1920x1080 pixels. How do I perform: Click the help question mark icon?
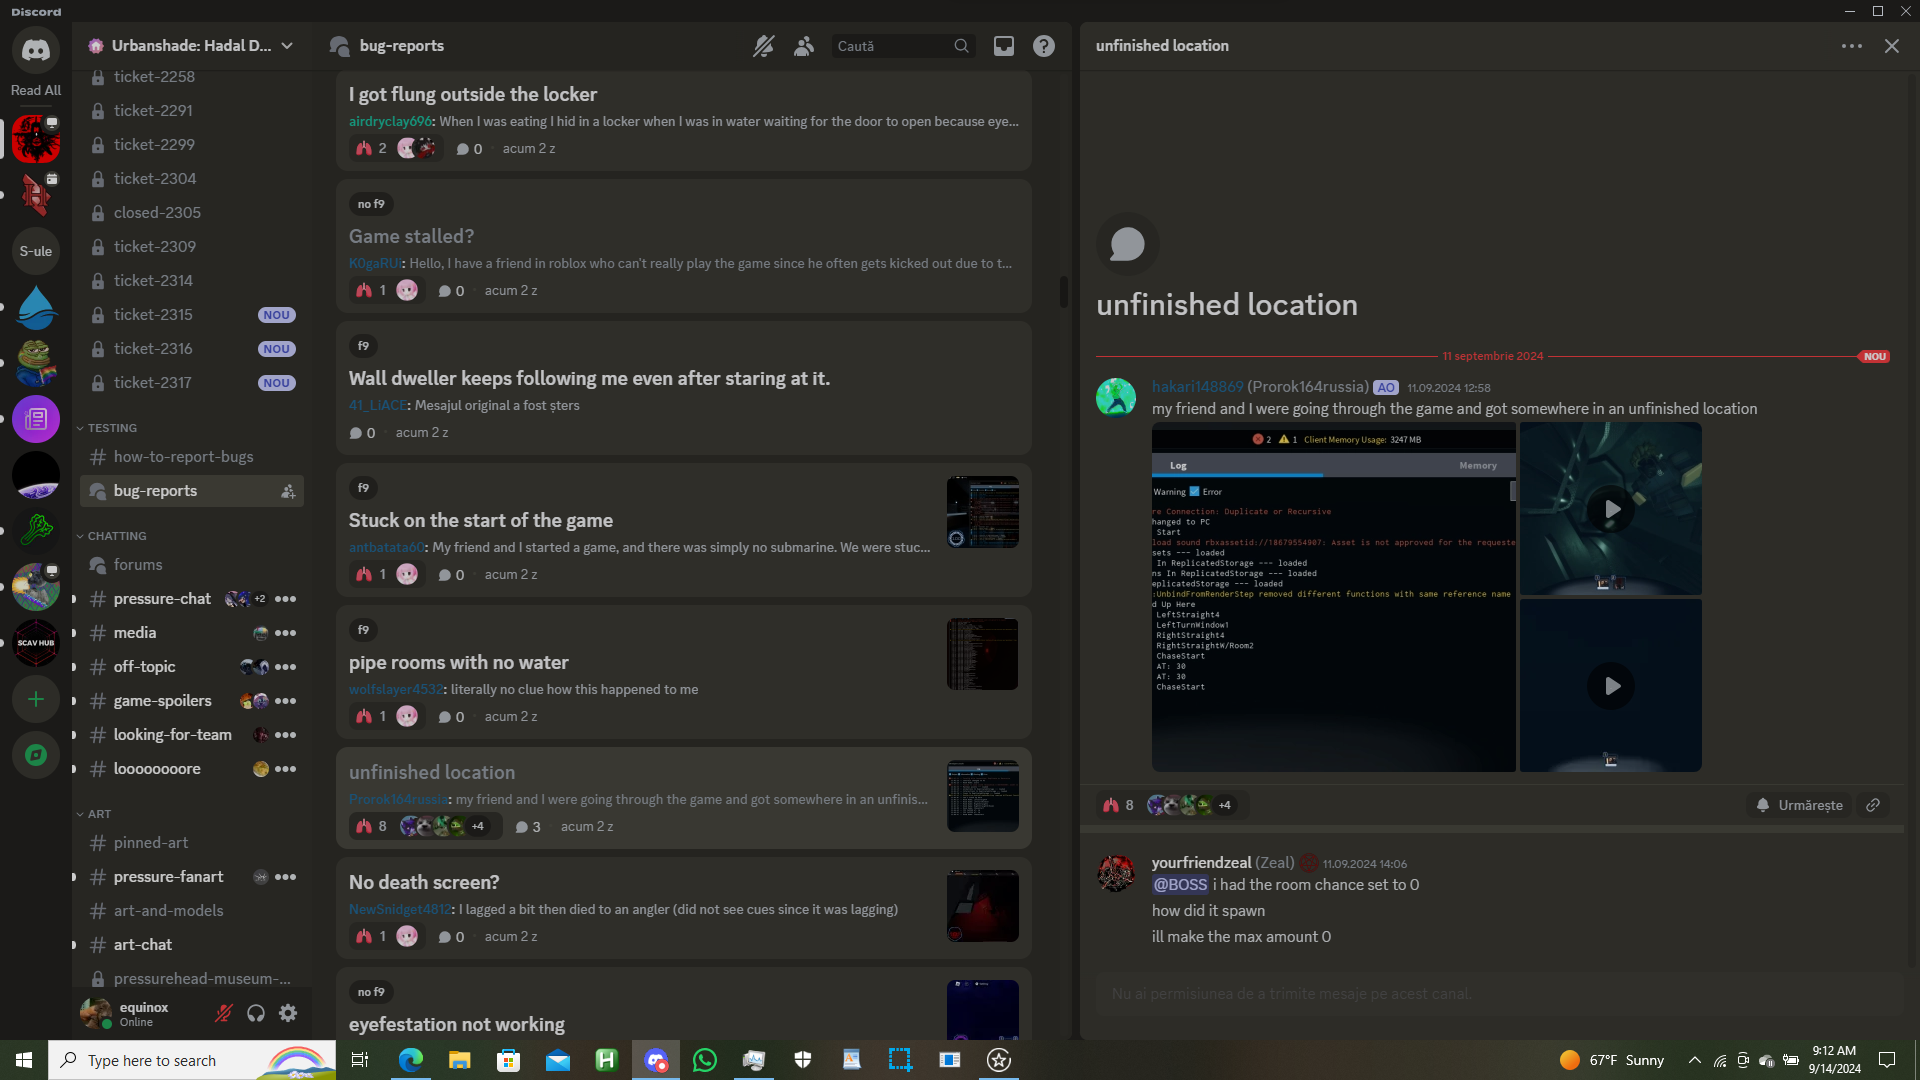tap(1043, 46)
